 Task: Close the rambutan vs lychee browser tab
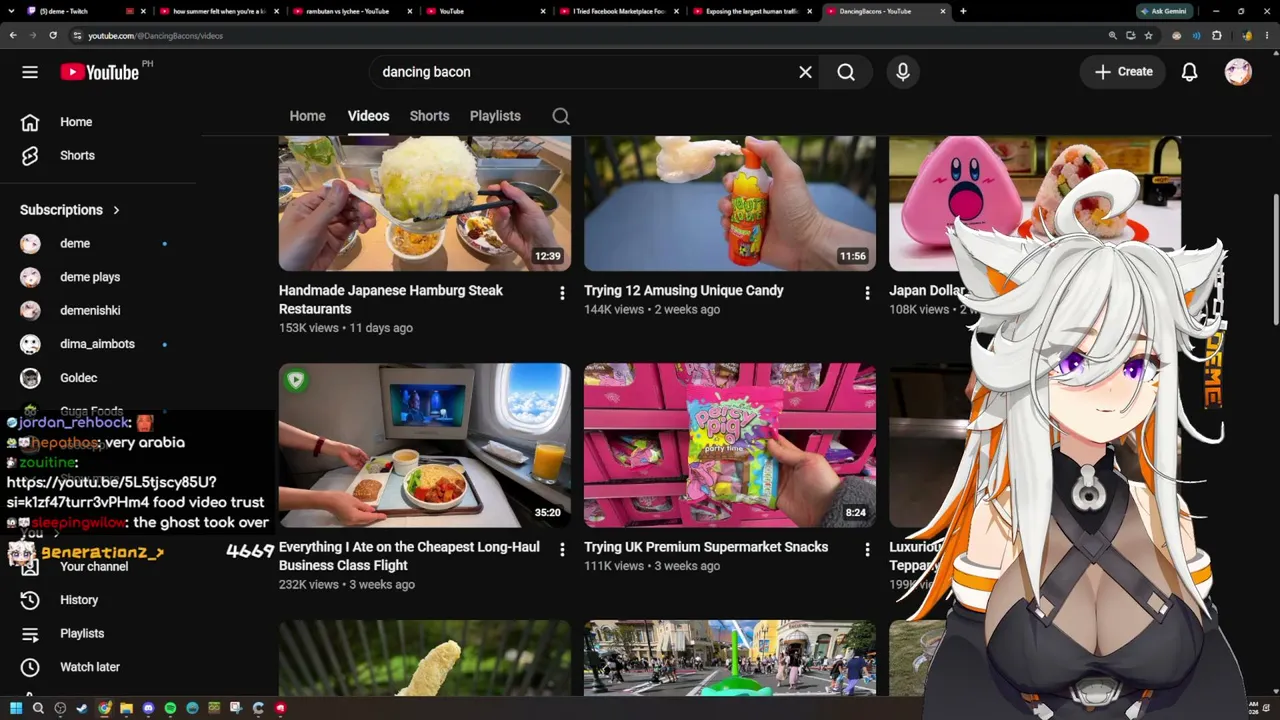point(408,11)
